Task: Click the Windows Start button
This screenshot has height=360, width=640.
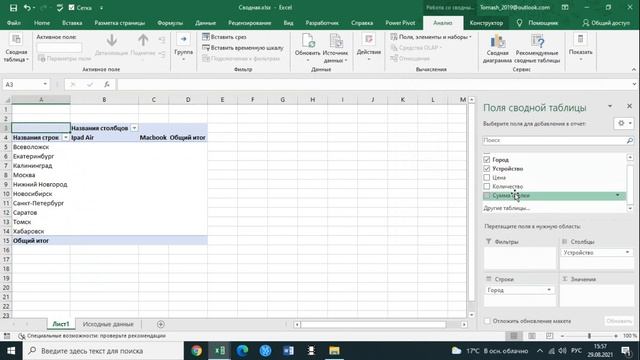Action: [x=11, y=351]
